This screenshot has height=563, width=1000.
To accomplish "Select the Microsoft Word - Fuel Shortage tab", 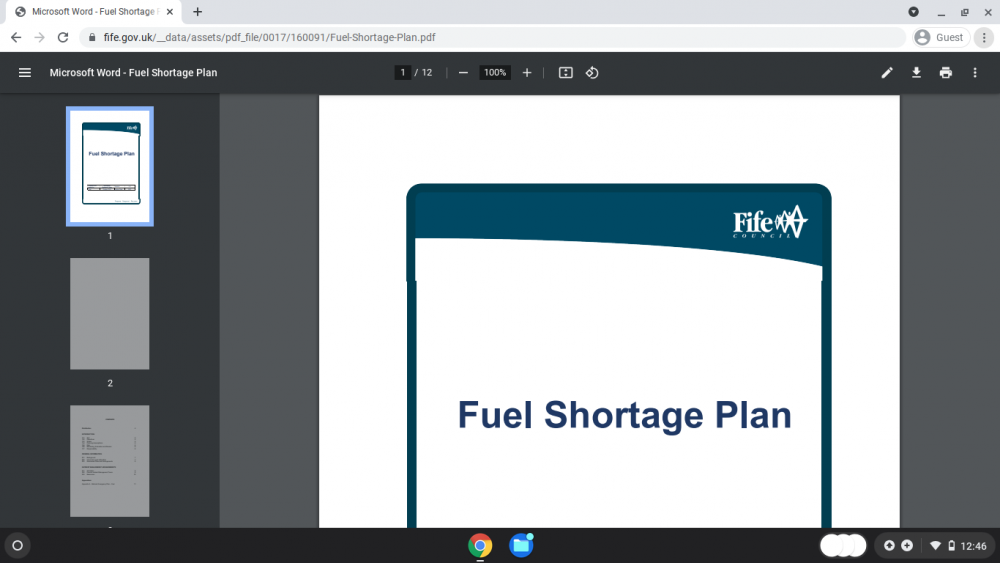I will (x=94, y=12).
